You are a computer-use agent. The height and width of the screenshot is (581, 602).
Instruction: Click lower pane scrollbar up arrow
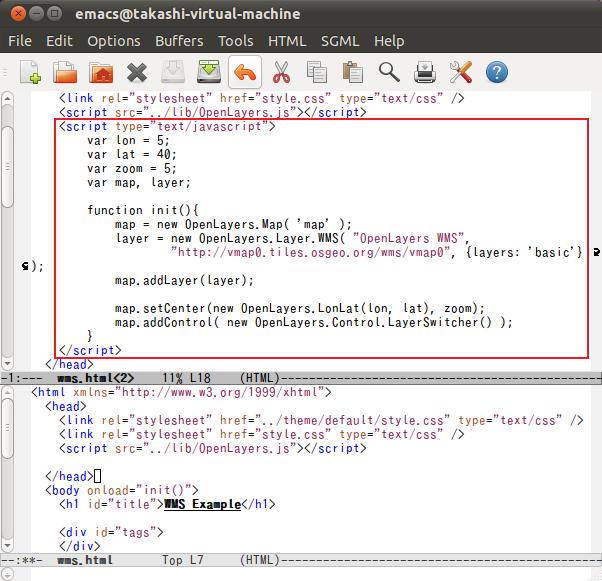7,391
